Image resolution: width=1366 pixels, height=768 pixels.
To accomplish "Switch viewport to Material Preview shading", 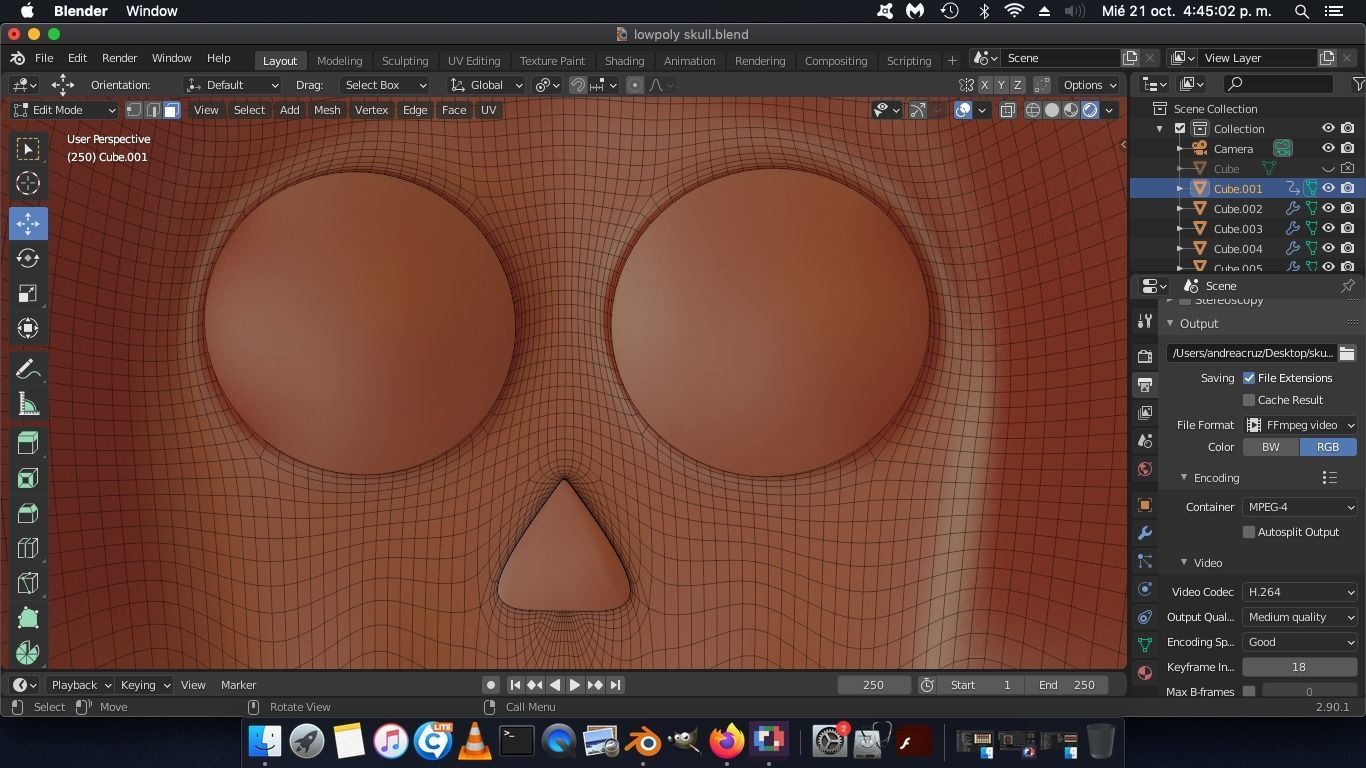I will pyautogui.click(x=1071, y=110).
